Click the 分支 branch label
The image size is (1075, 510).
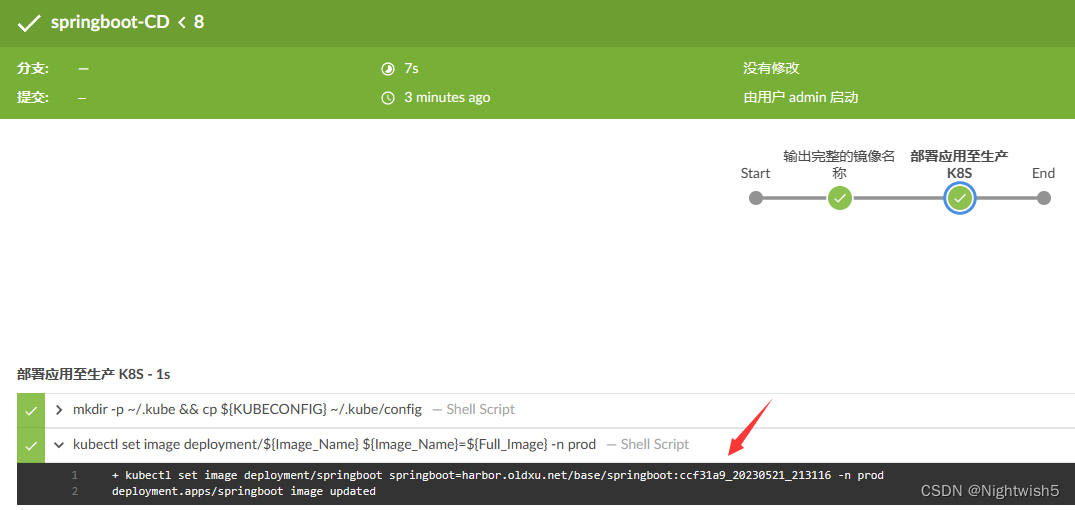coord(32,69)
